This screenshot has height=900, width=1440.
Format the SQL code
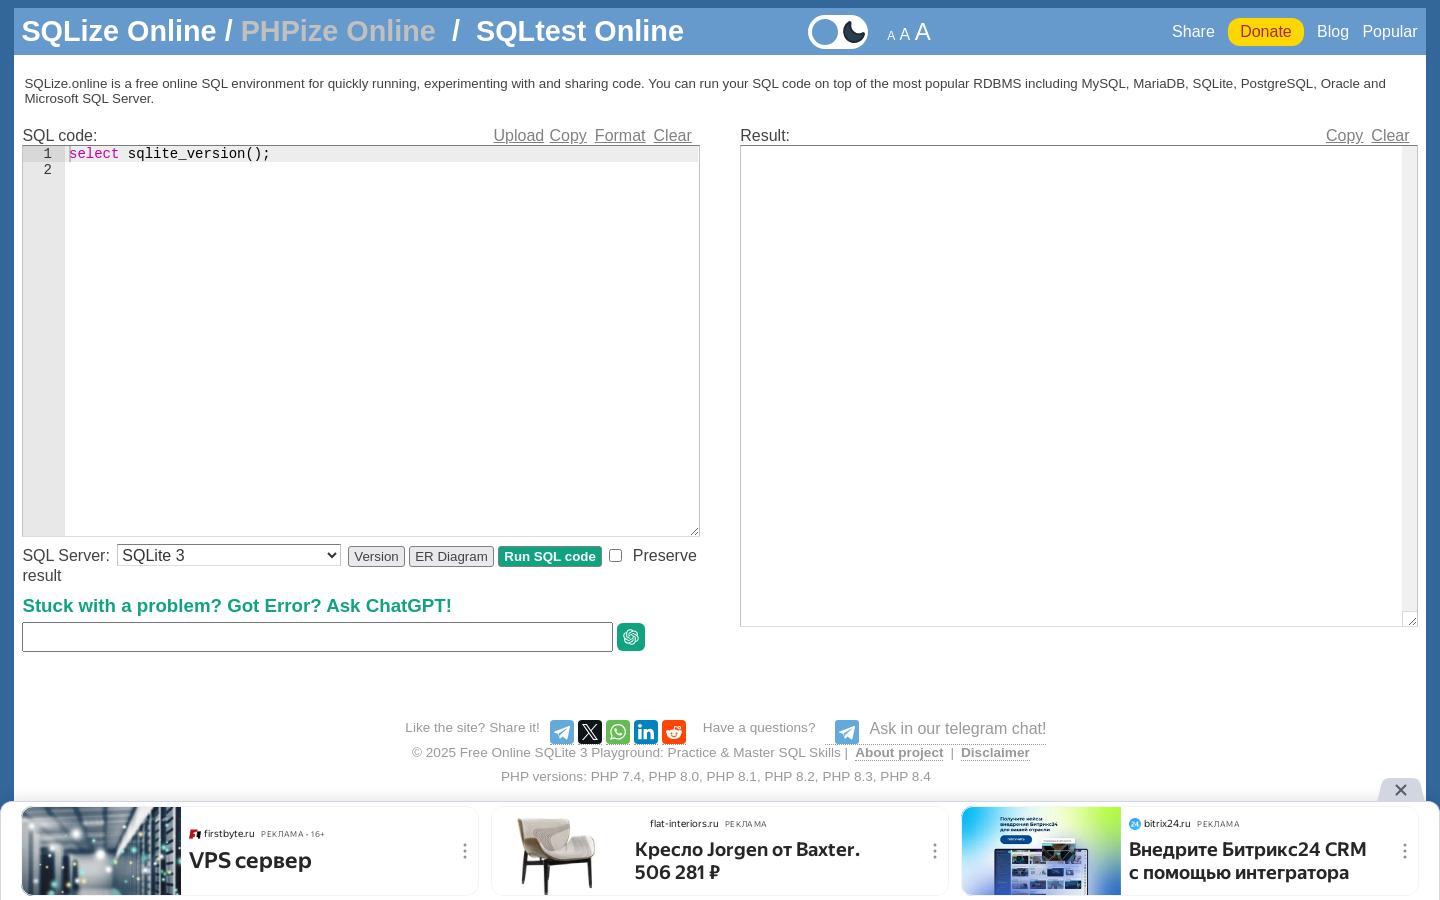click(620, 136)
